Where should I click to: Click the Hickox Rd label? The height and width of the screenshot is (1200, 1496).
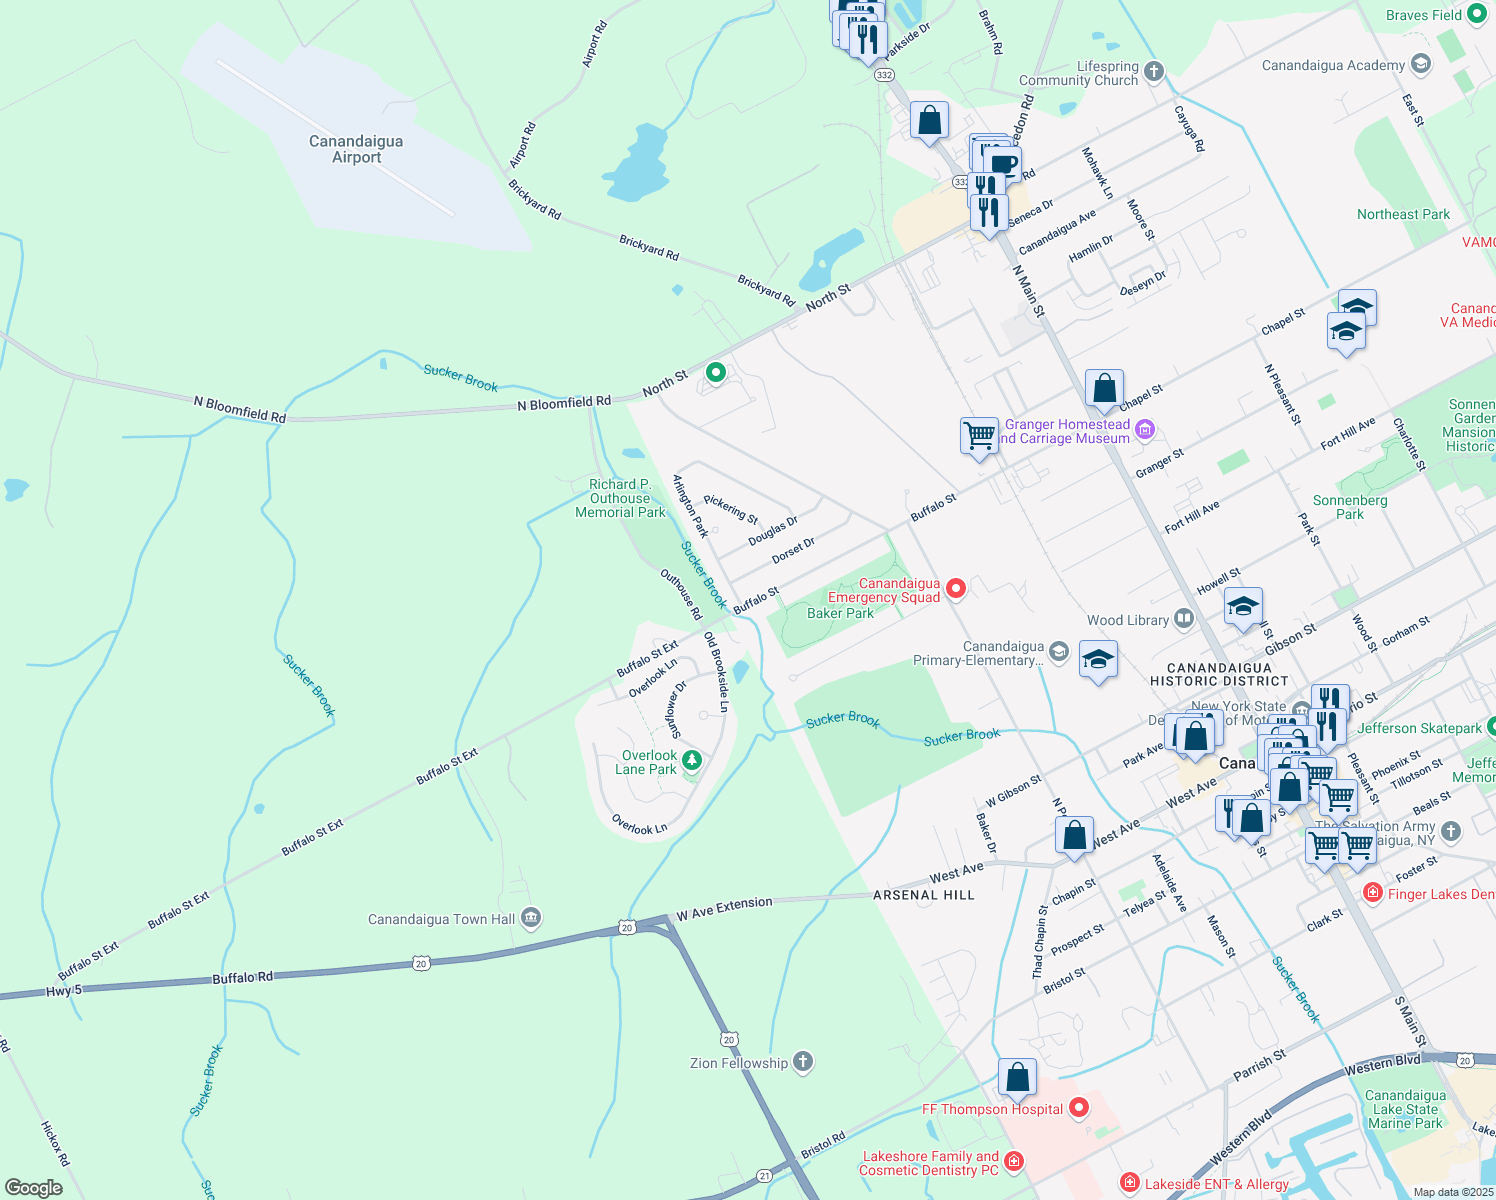tap(55, 1143)
